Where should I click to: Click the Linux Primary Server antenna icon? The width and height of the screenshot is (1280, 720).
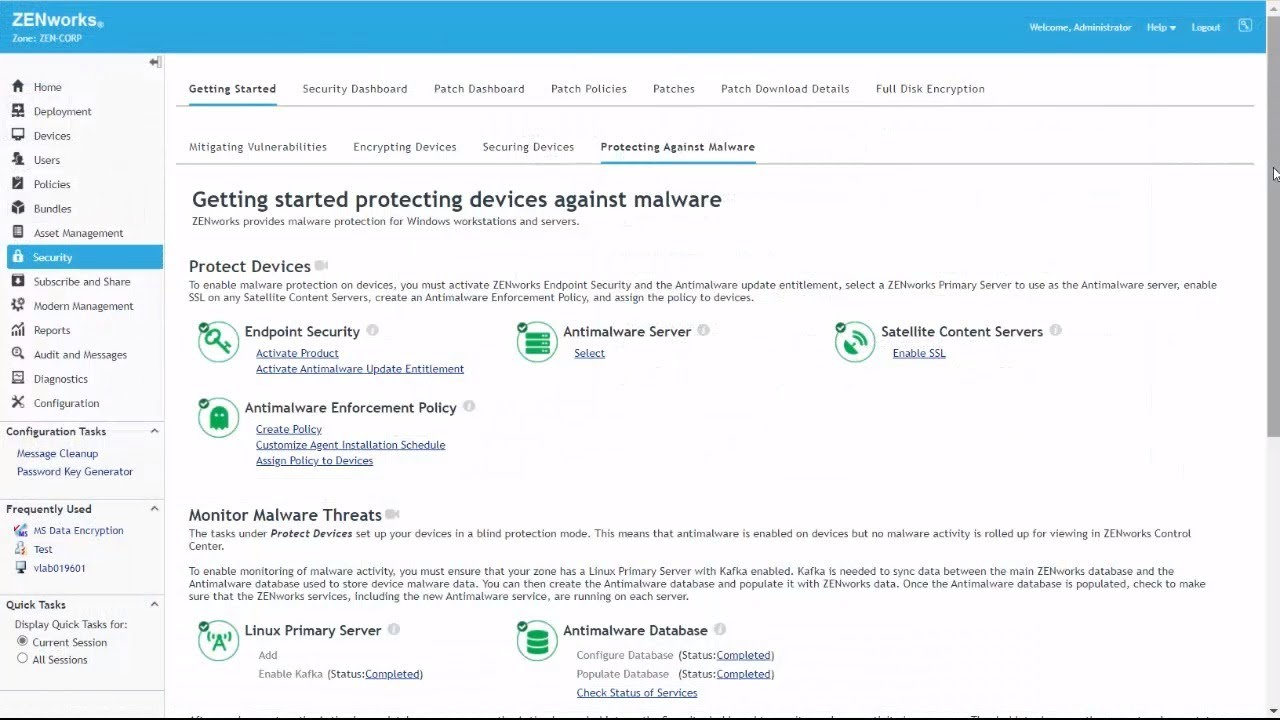click(218, 641)
